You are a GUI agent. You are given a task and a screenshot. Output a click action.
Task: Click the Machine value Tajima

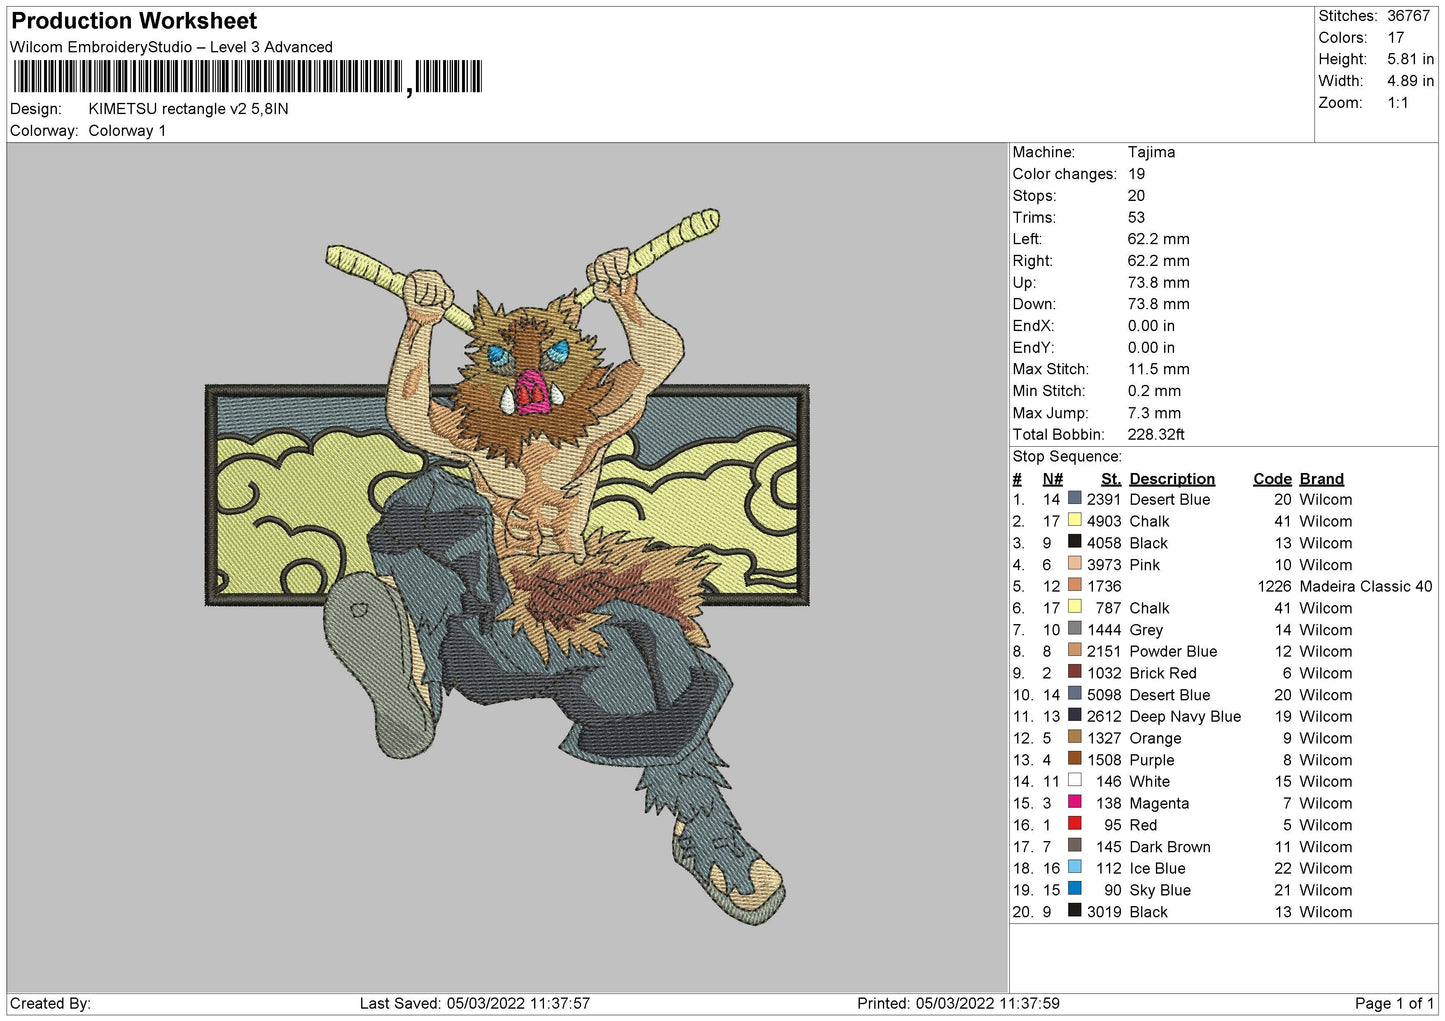coord(1151,152)
